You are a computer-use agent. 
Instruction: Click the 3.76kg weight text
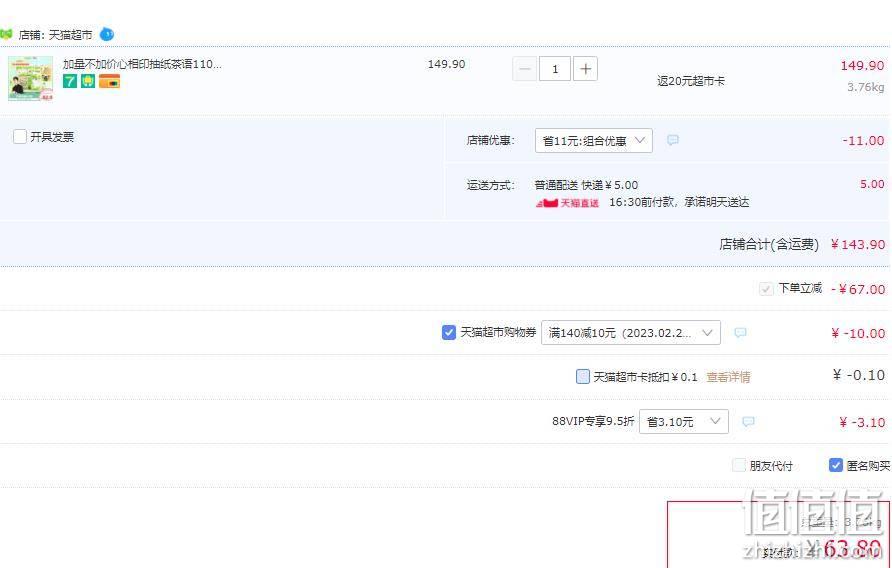865,87
